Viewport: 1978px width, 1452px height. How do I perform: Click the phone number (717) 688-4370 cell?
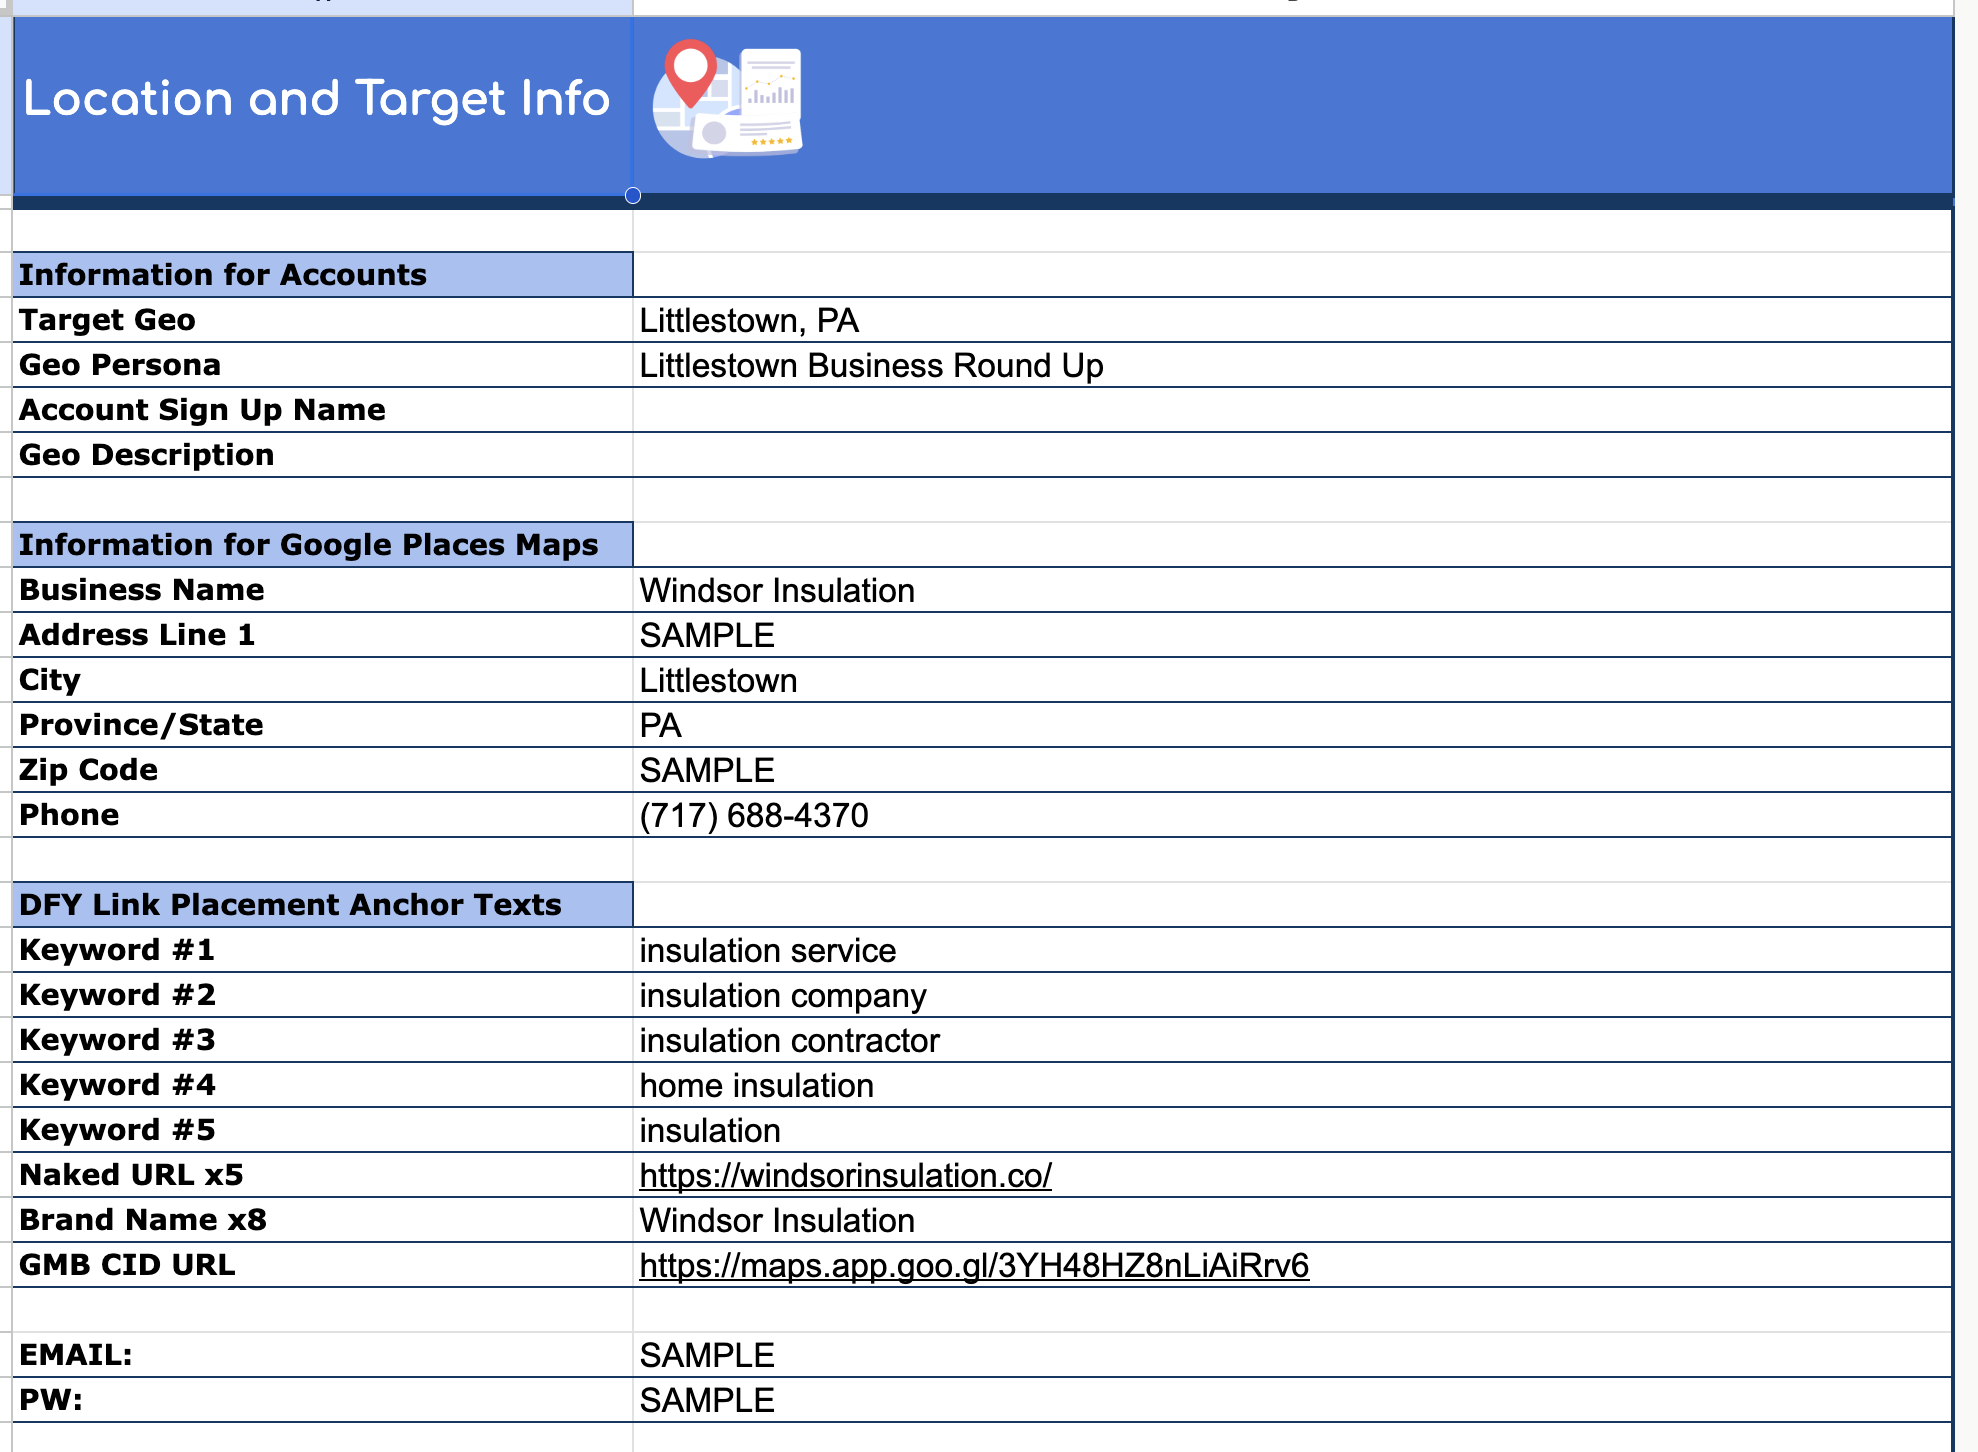coord(754,816)
